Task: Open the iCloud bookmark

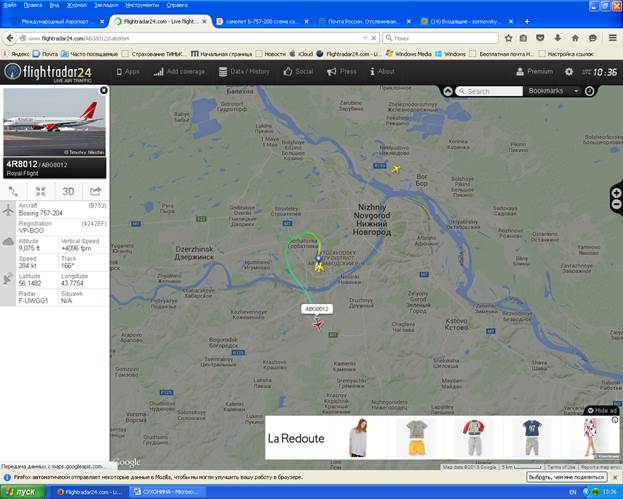Action: tap(301, 54)
